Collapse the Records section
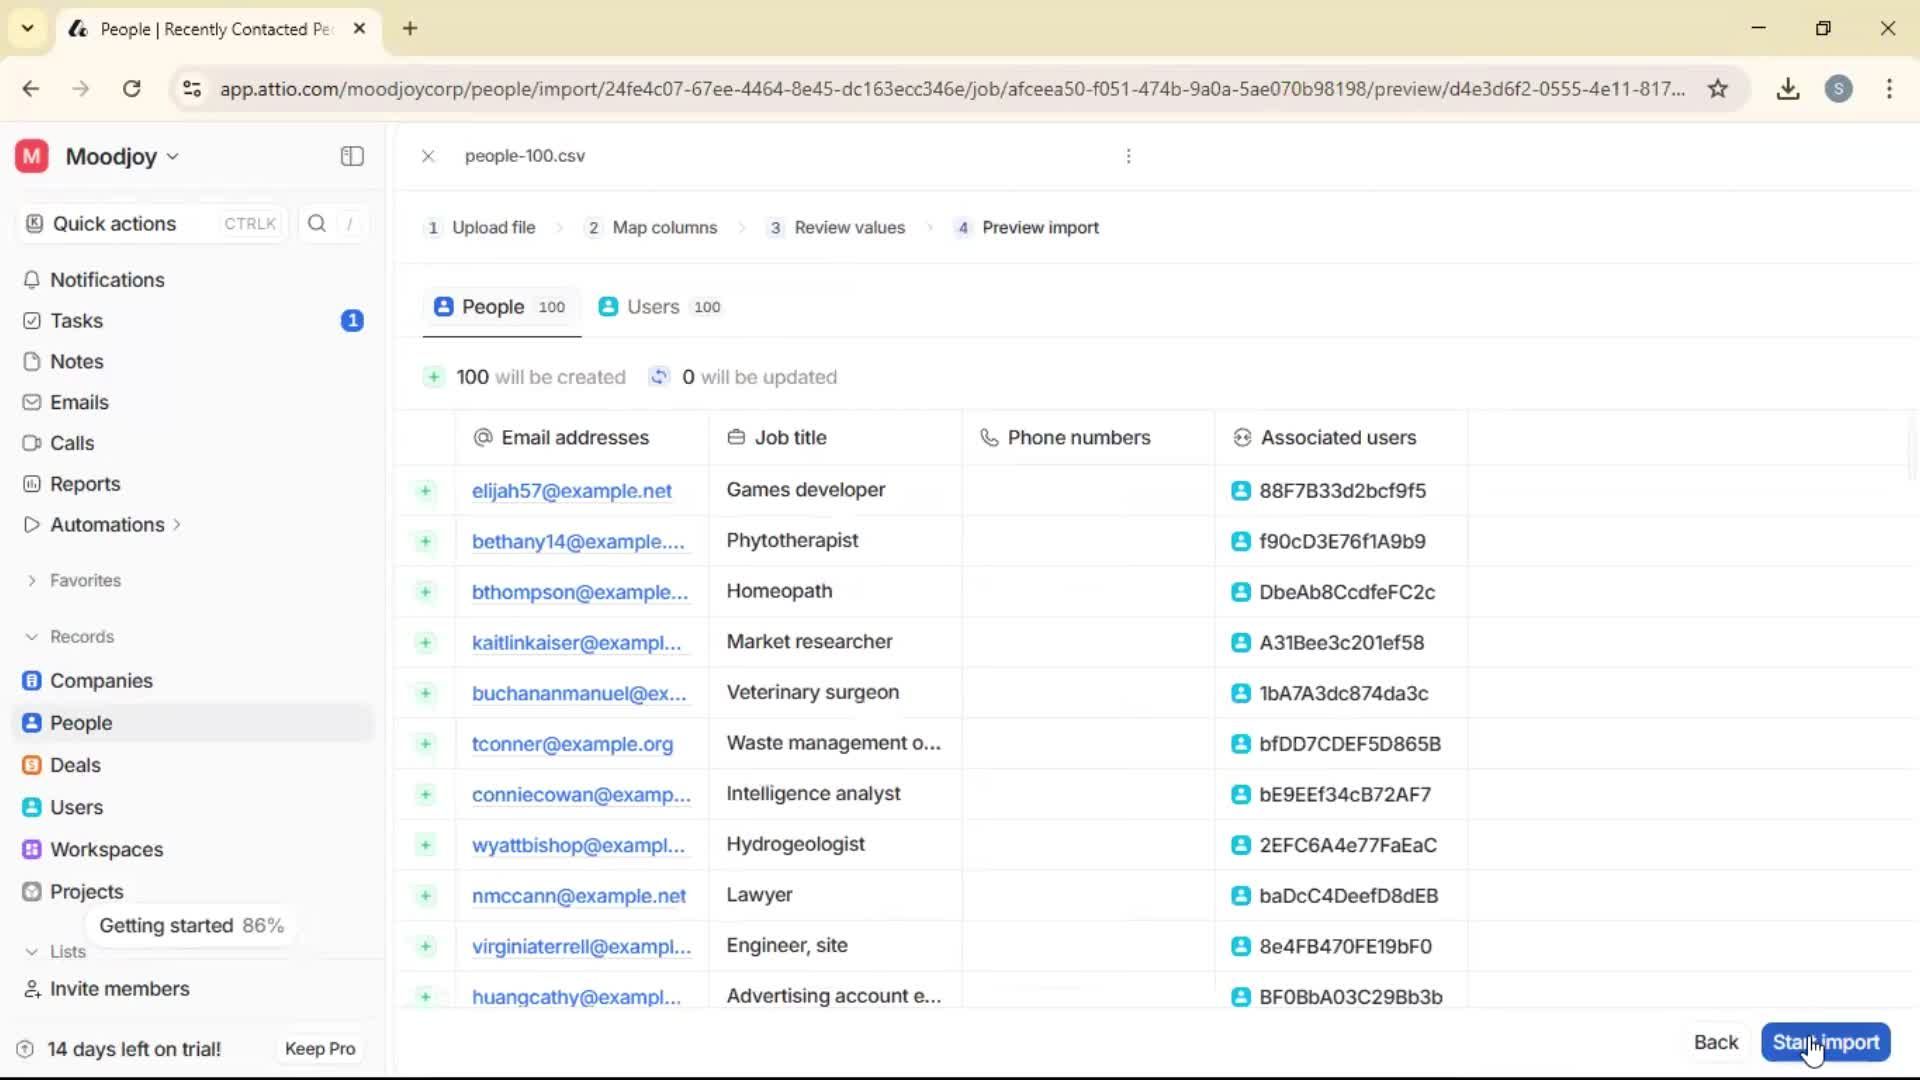Screen dimensions: 1920x1080 click(x=30, y=636)
